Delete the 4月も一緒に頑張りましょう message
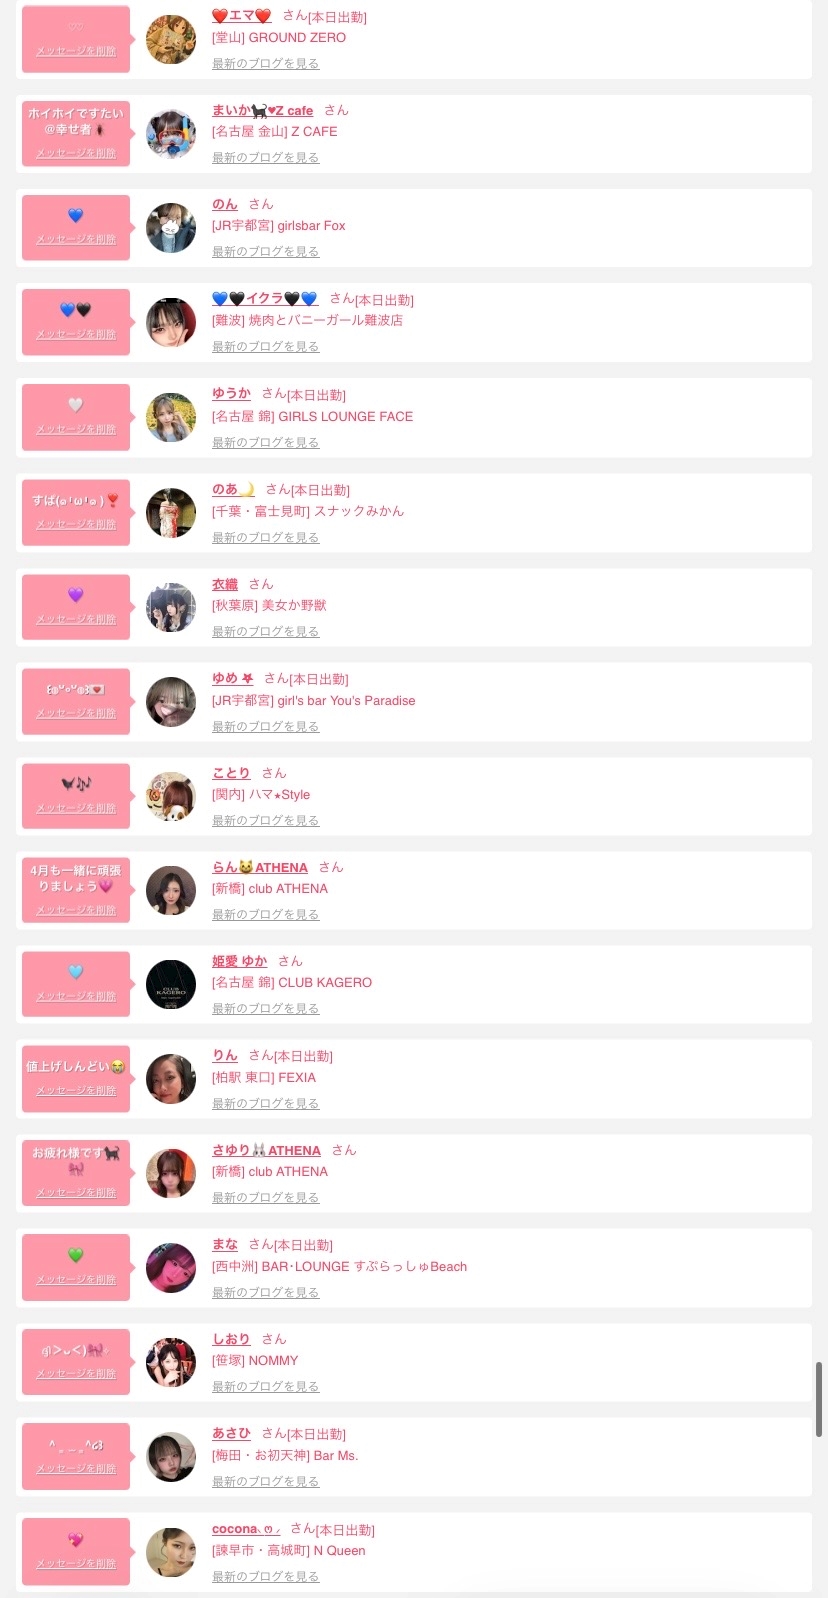 pos(76,910)
